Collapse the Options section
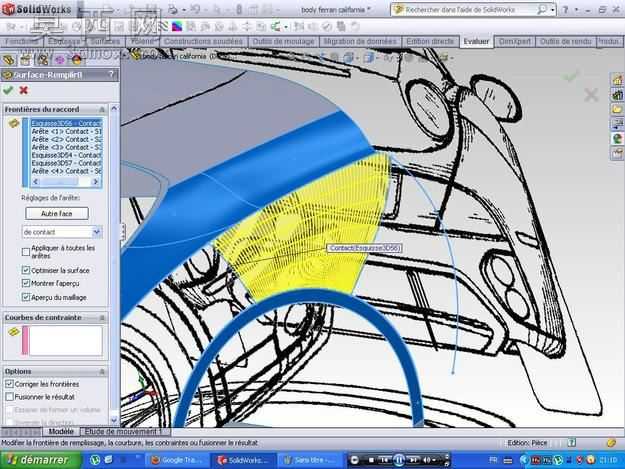 102,371
